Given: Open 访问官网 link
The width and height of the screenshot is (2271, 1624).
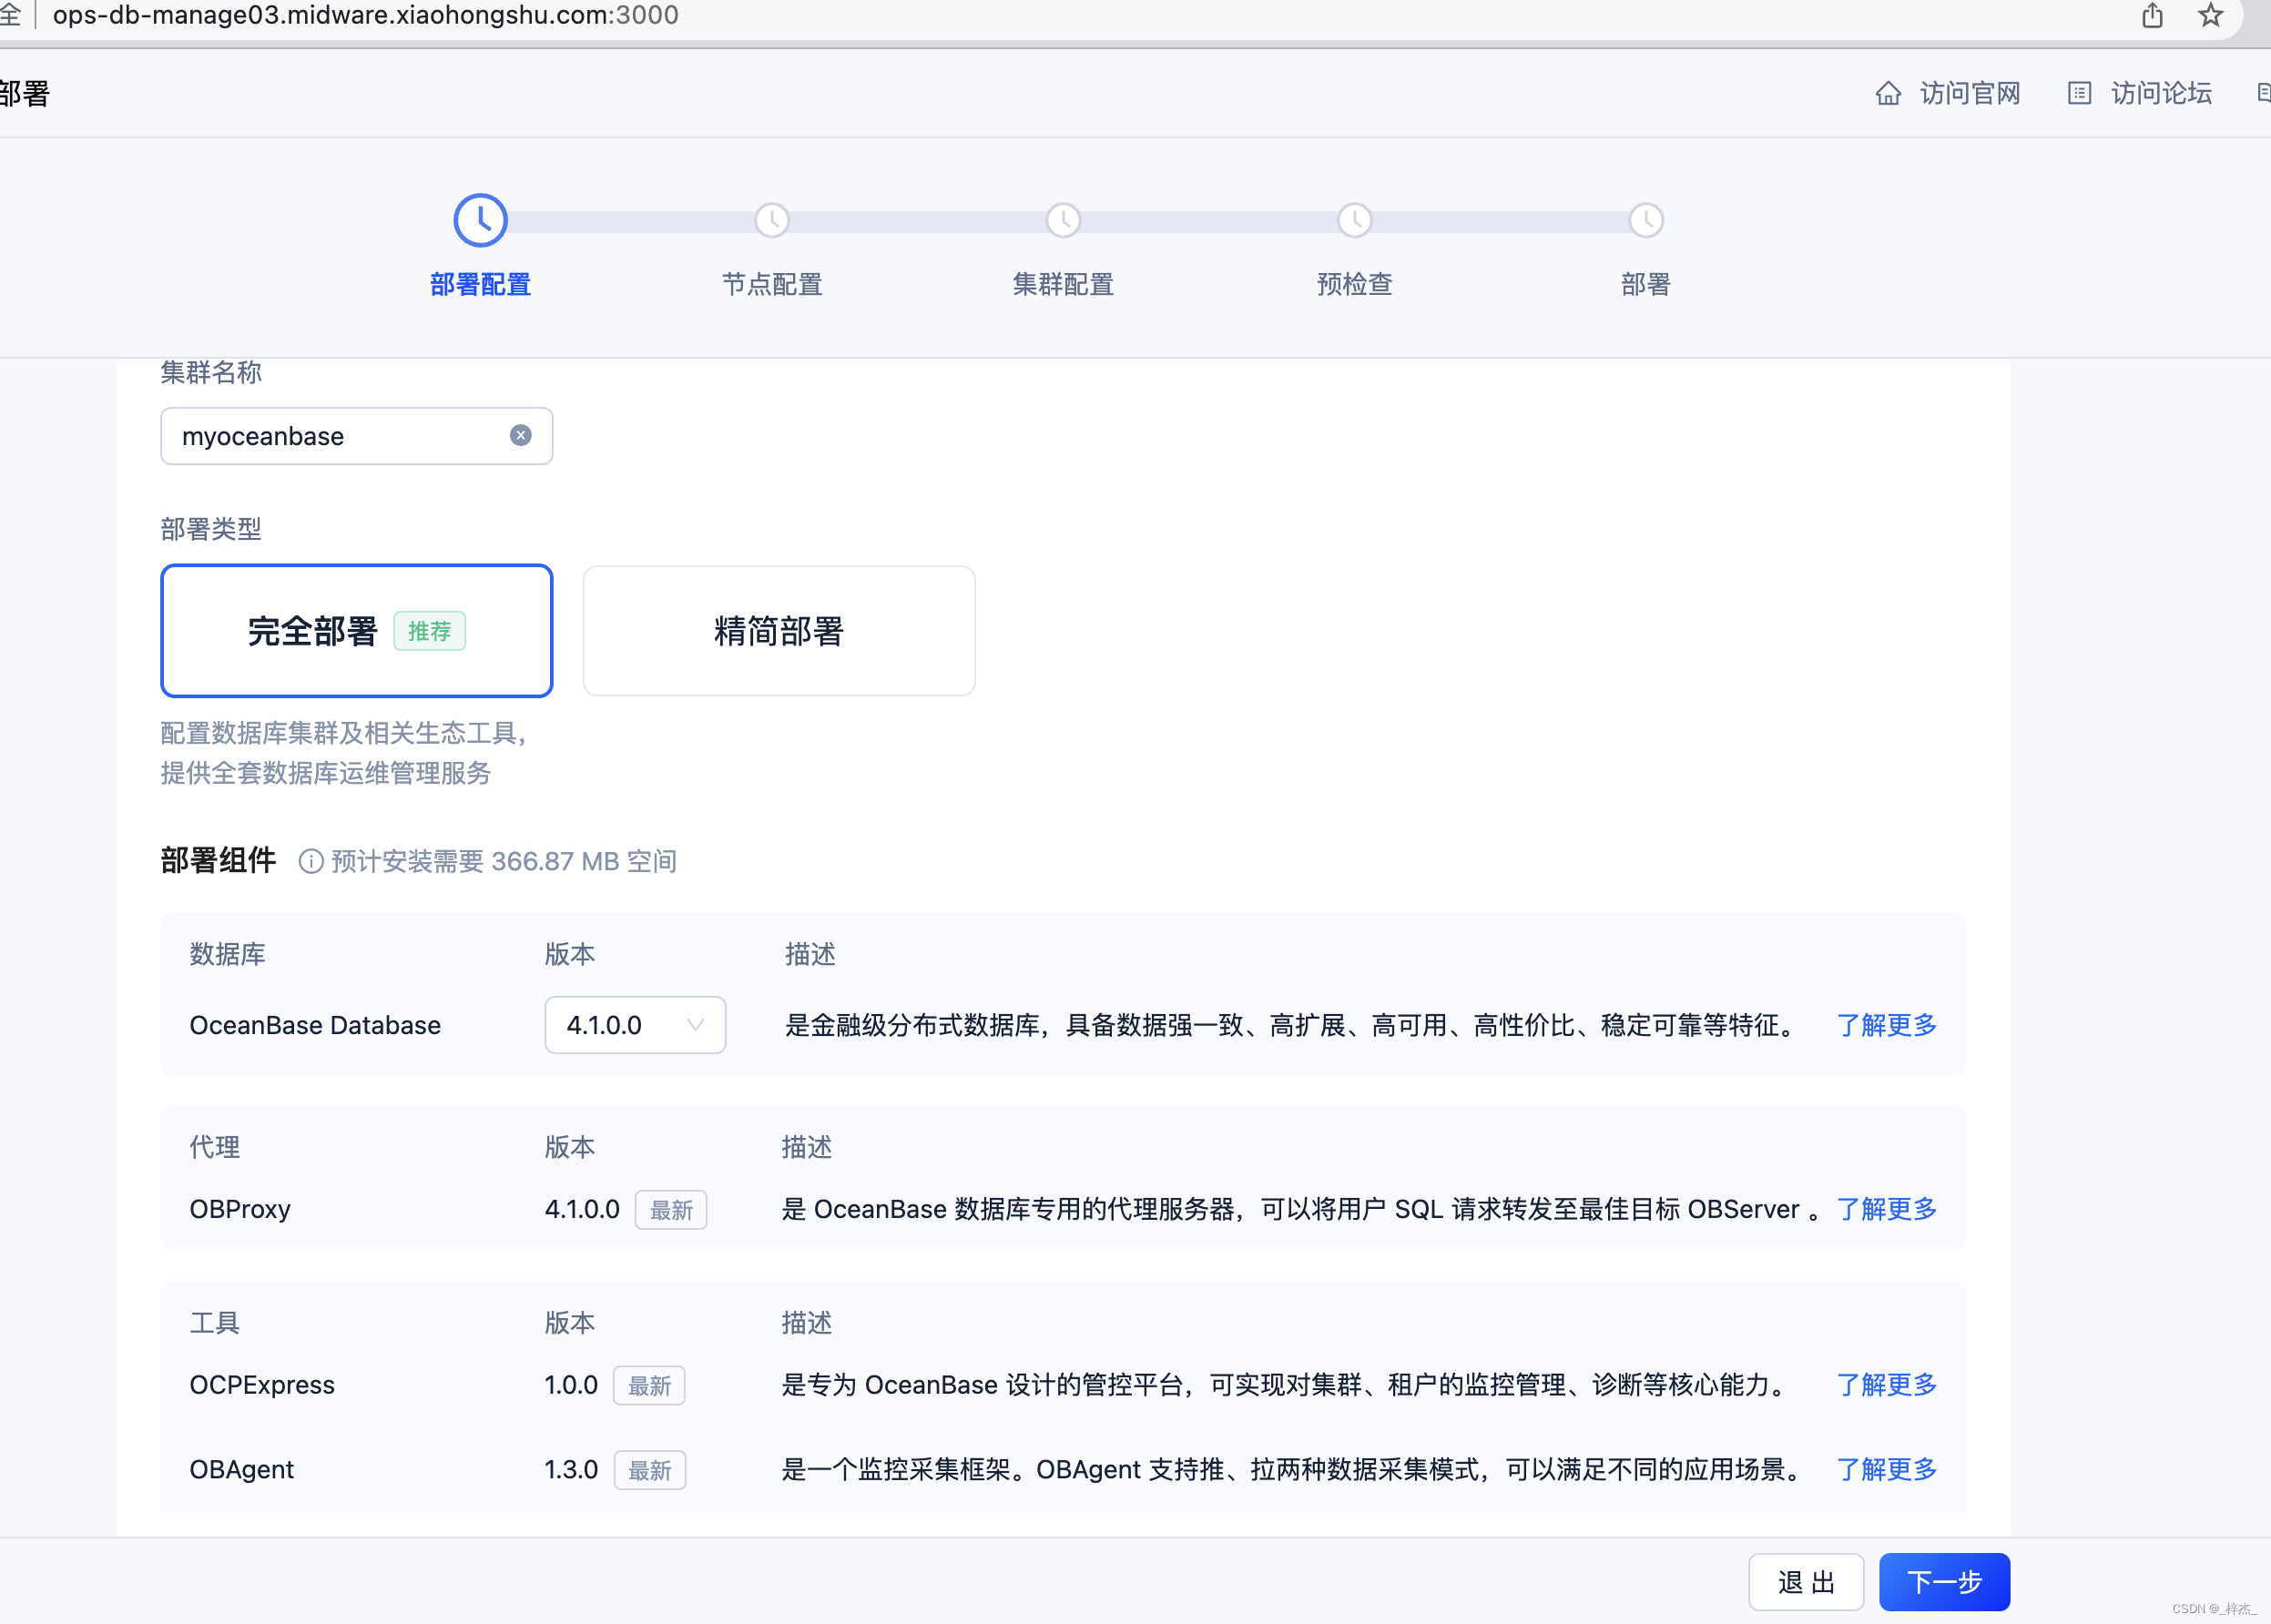Looking at the screenshot, I should point(1970,93).
